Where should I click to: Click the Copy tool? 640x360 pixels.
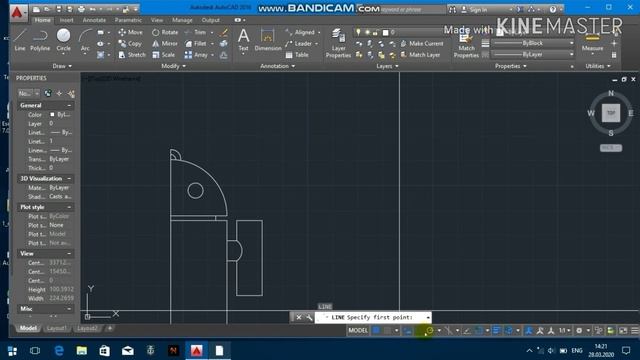tap(130, 43)
